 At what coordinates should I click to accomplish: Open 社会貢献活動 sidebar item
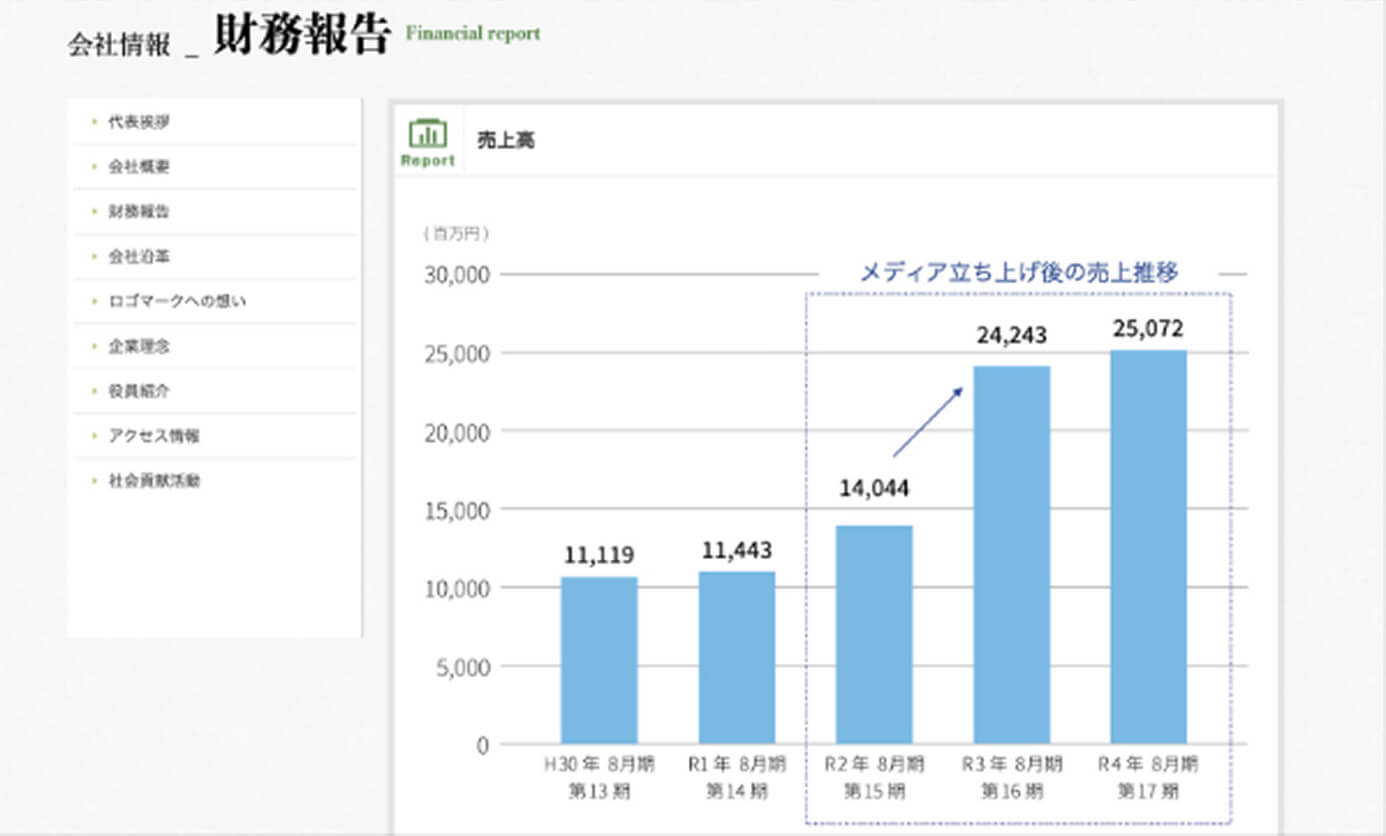[x=154, y=481]
